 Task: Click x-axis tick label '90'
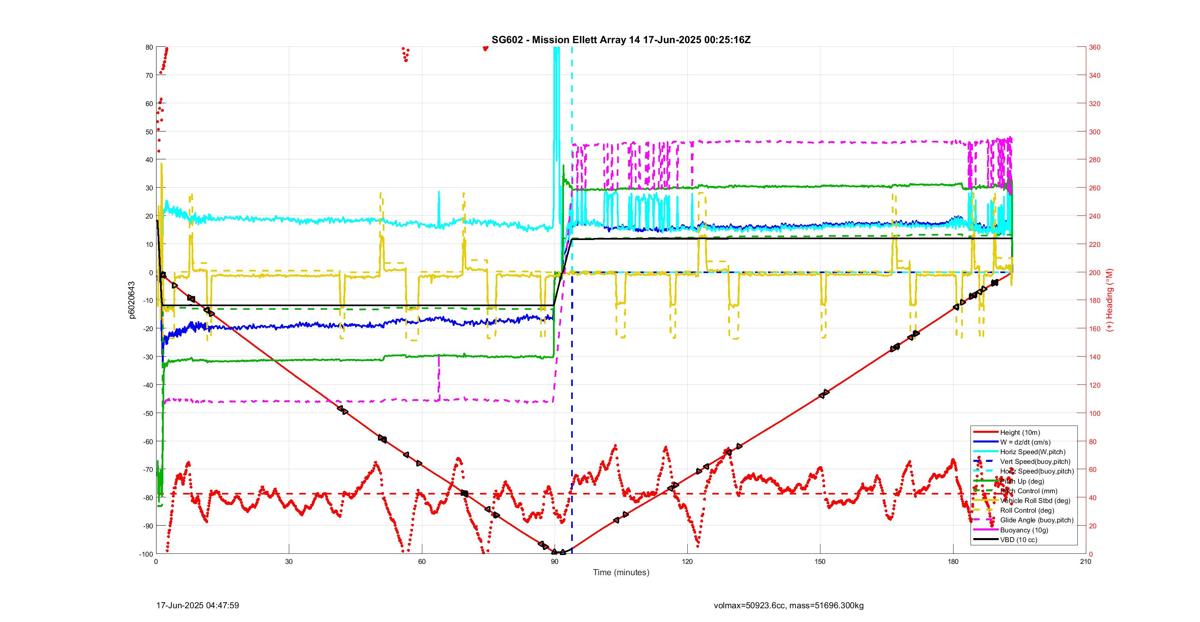tap(555, 561)
